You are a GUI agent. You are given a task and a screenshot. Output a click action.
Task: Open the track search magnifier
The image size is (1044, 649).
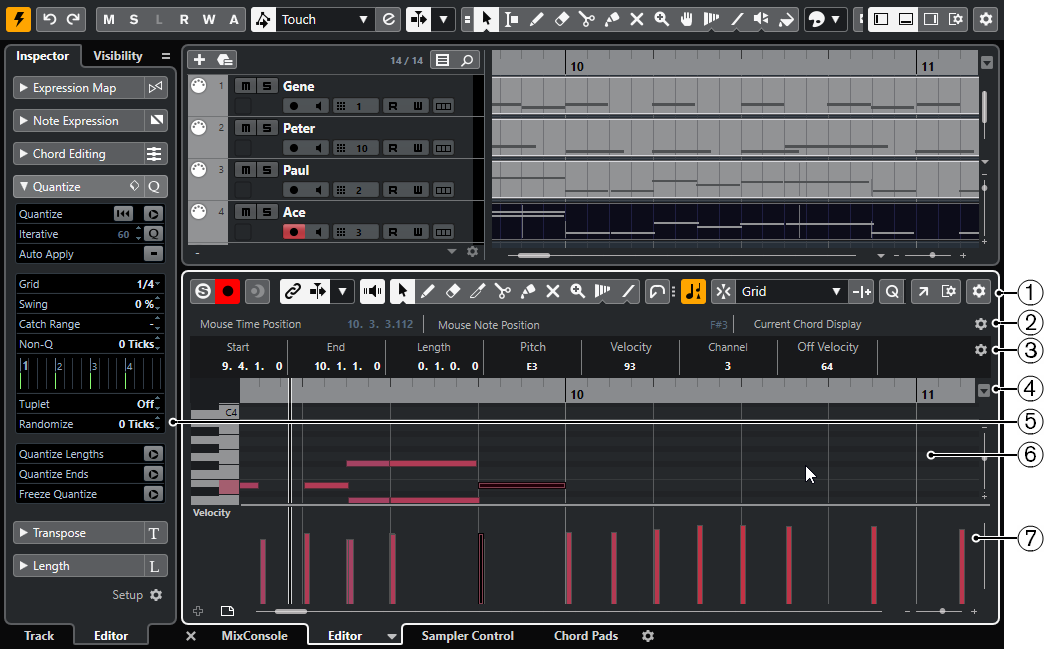point(467,60)
